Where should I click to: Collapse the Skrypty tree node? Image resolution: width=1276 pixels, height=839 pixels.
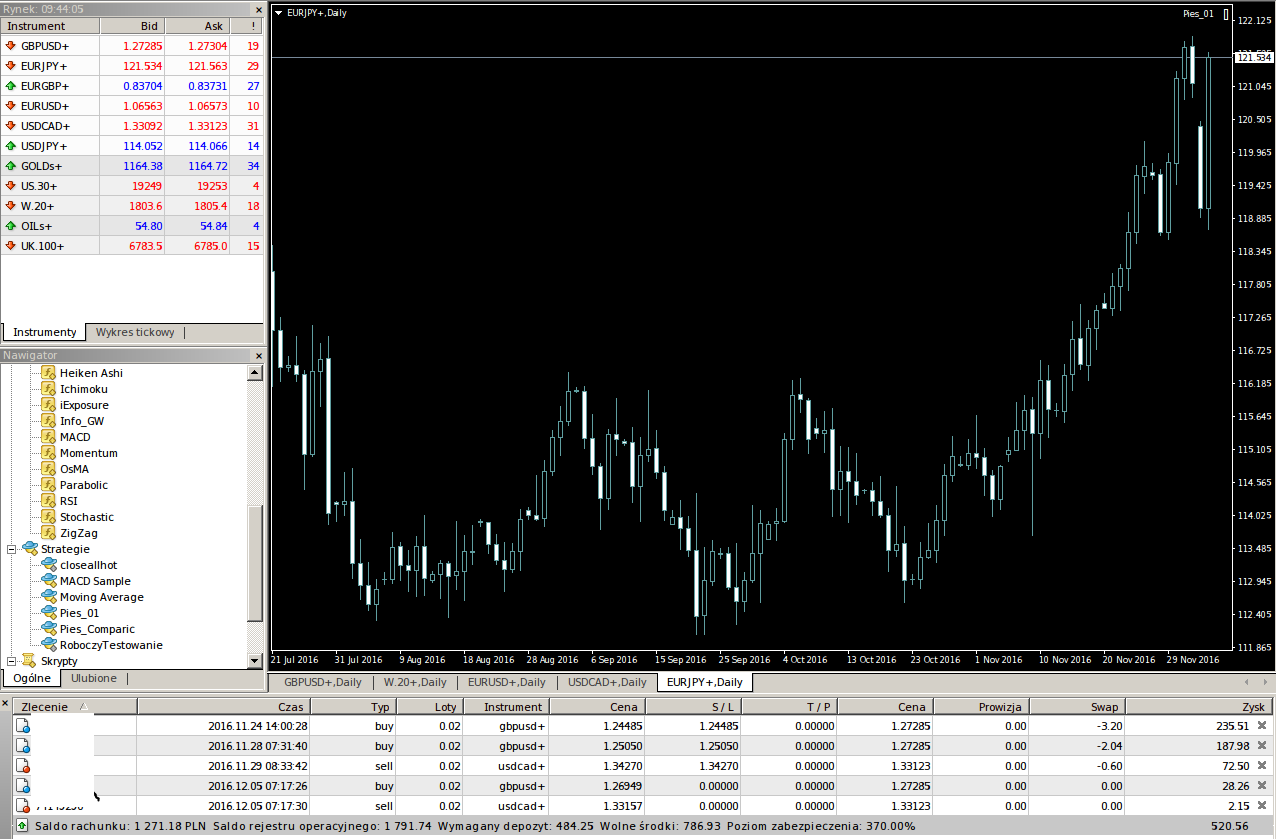point(11,661)
